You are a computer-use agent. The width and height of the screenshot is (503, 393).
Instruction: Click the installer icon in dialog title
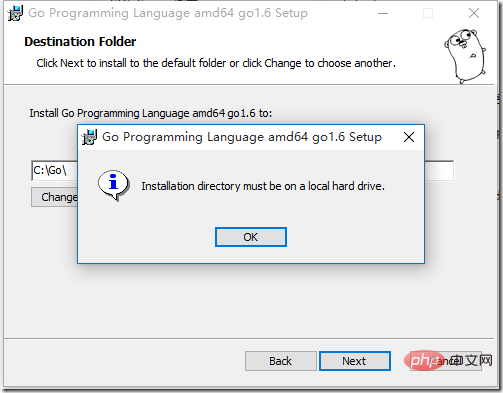click(89, 137)
